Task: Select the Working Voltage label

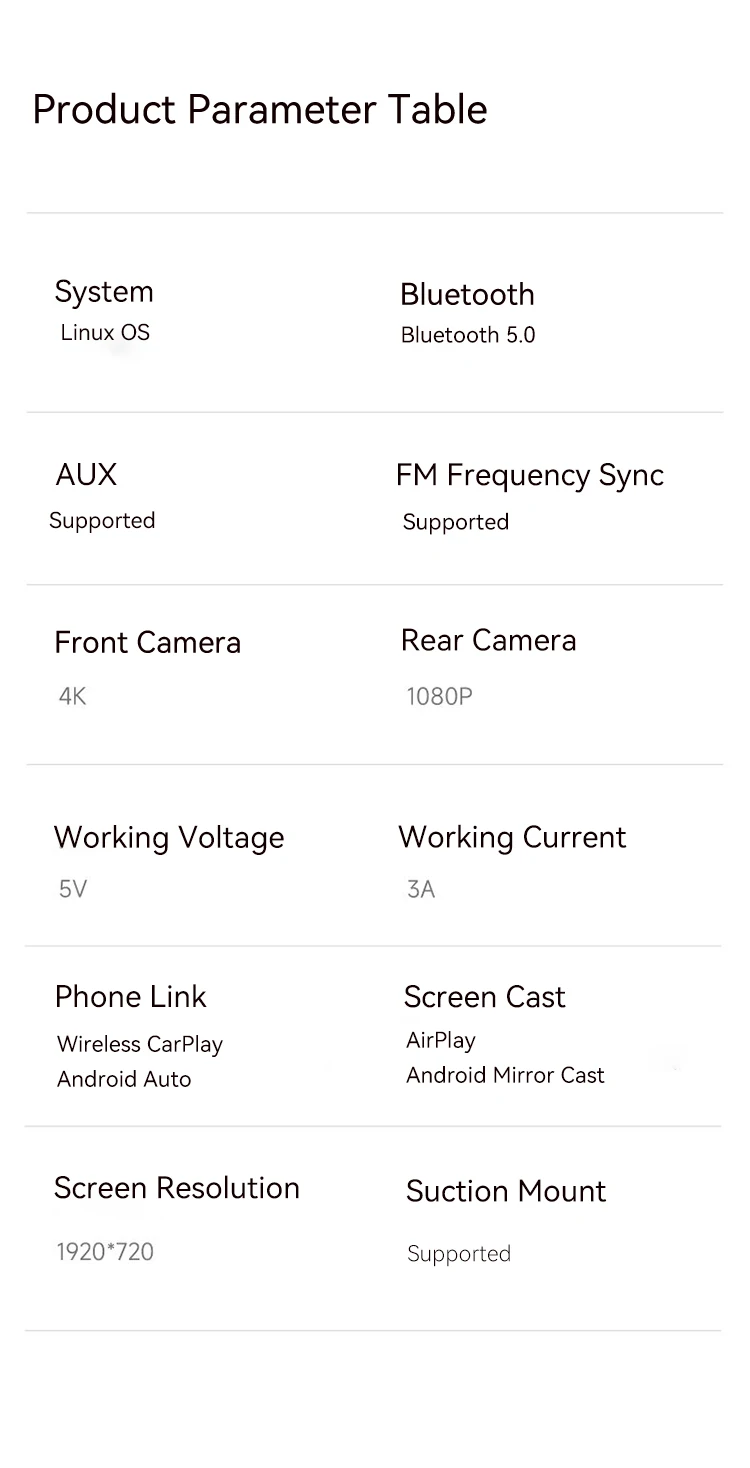Action: [x=169, y=838]
